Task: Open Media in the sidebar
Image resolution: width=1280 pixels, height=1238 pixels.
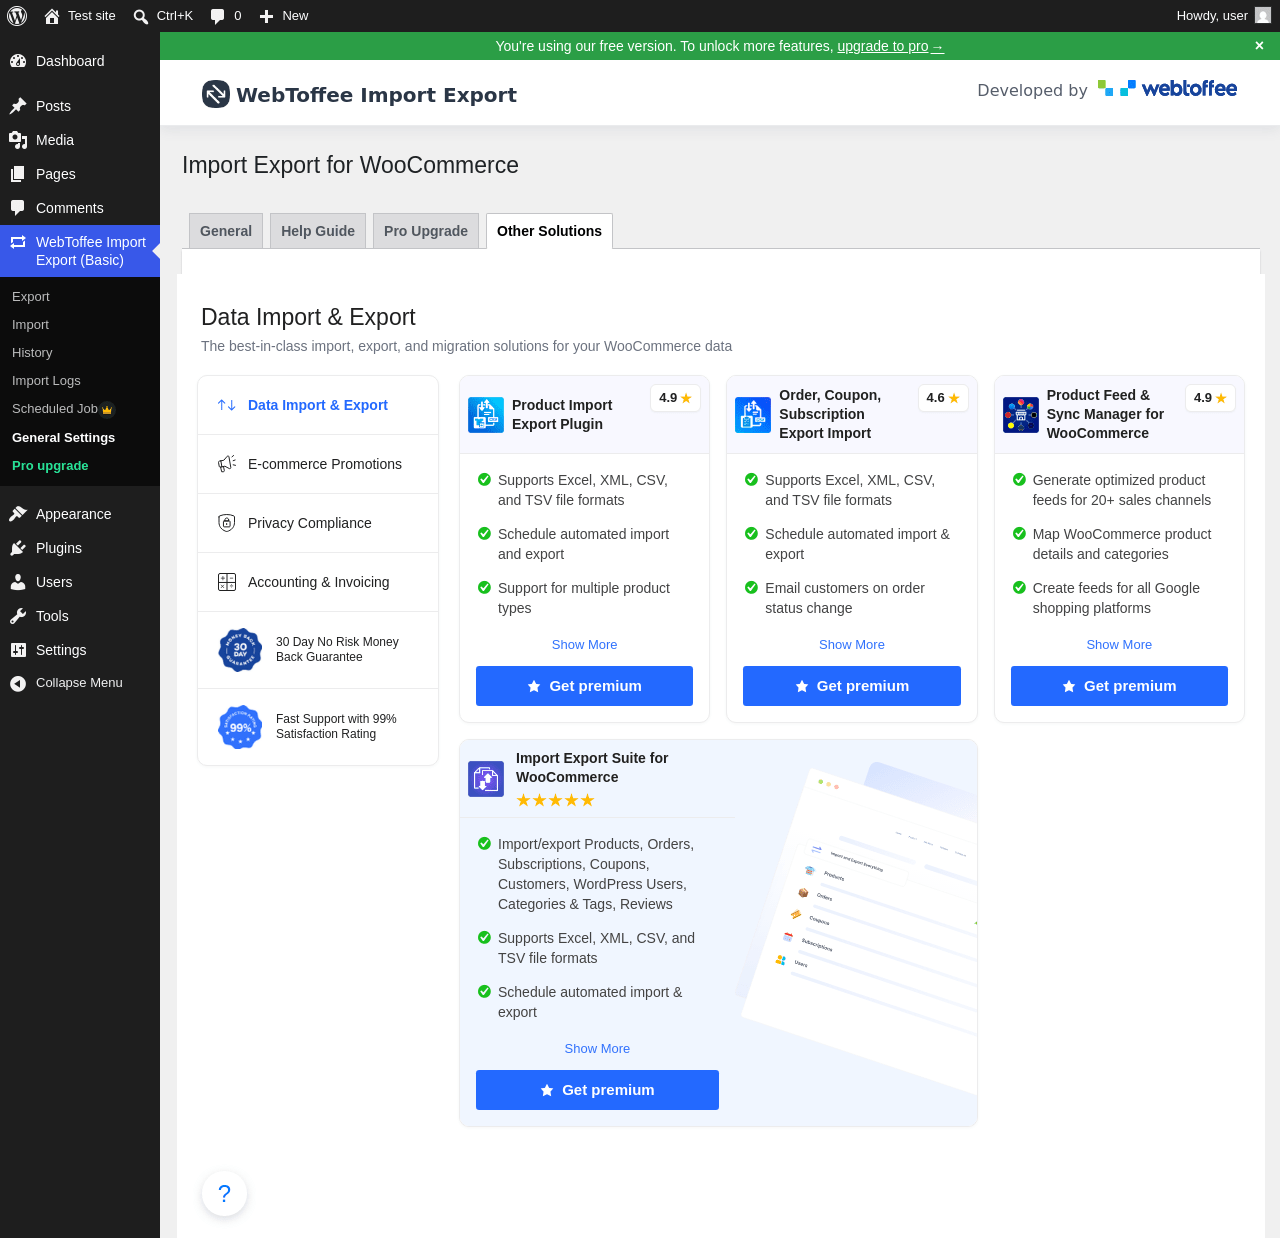Action: pyautogui.click(x=80, y=140)
